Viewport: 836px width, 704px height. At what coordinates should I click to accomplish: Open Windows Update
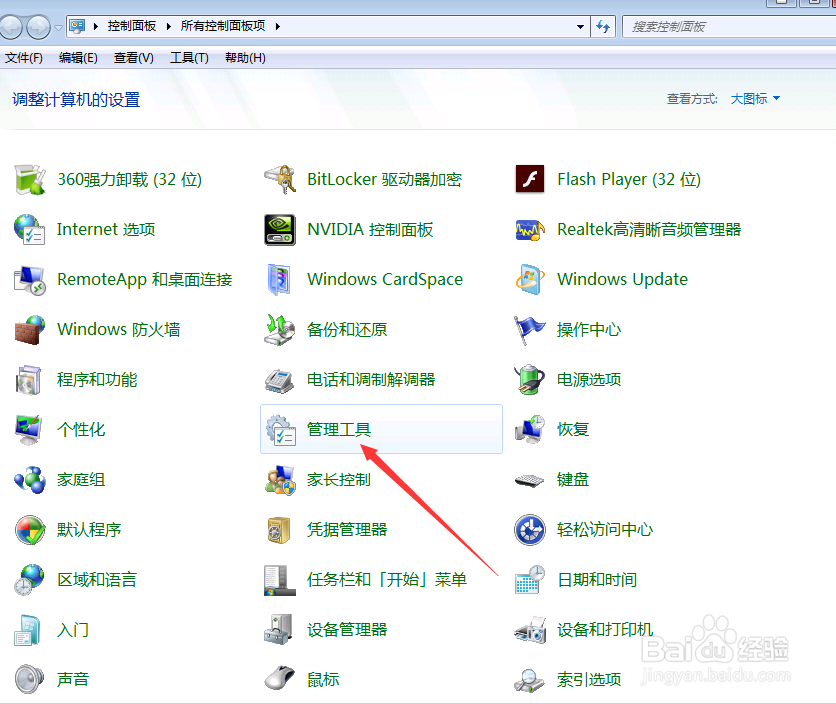622,279
